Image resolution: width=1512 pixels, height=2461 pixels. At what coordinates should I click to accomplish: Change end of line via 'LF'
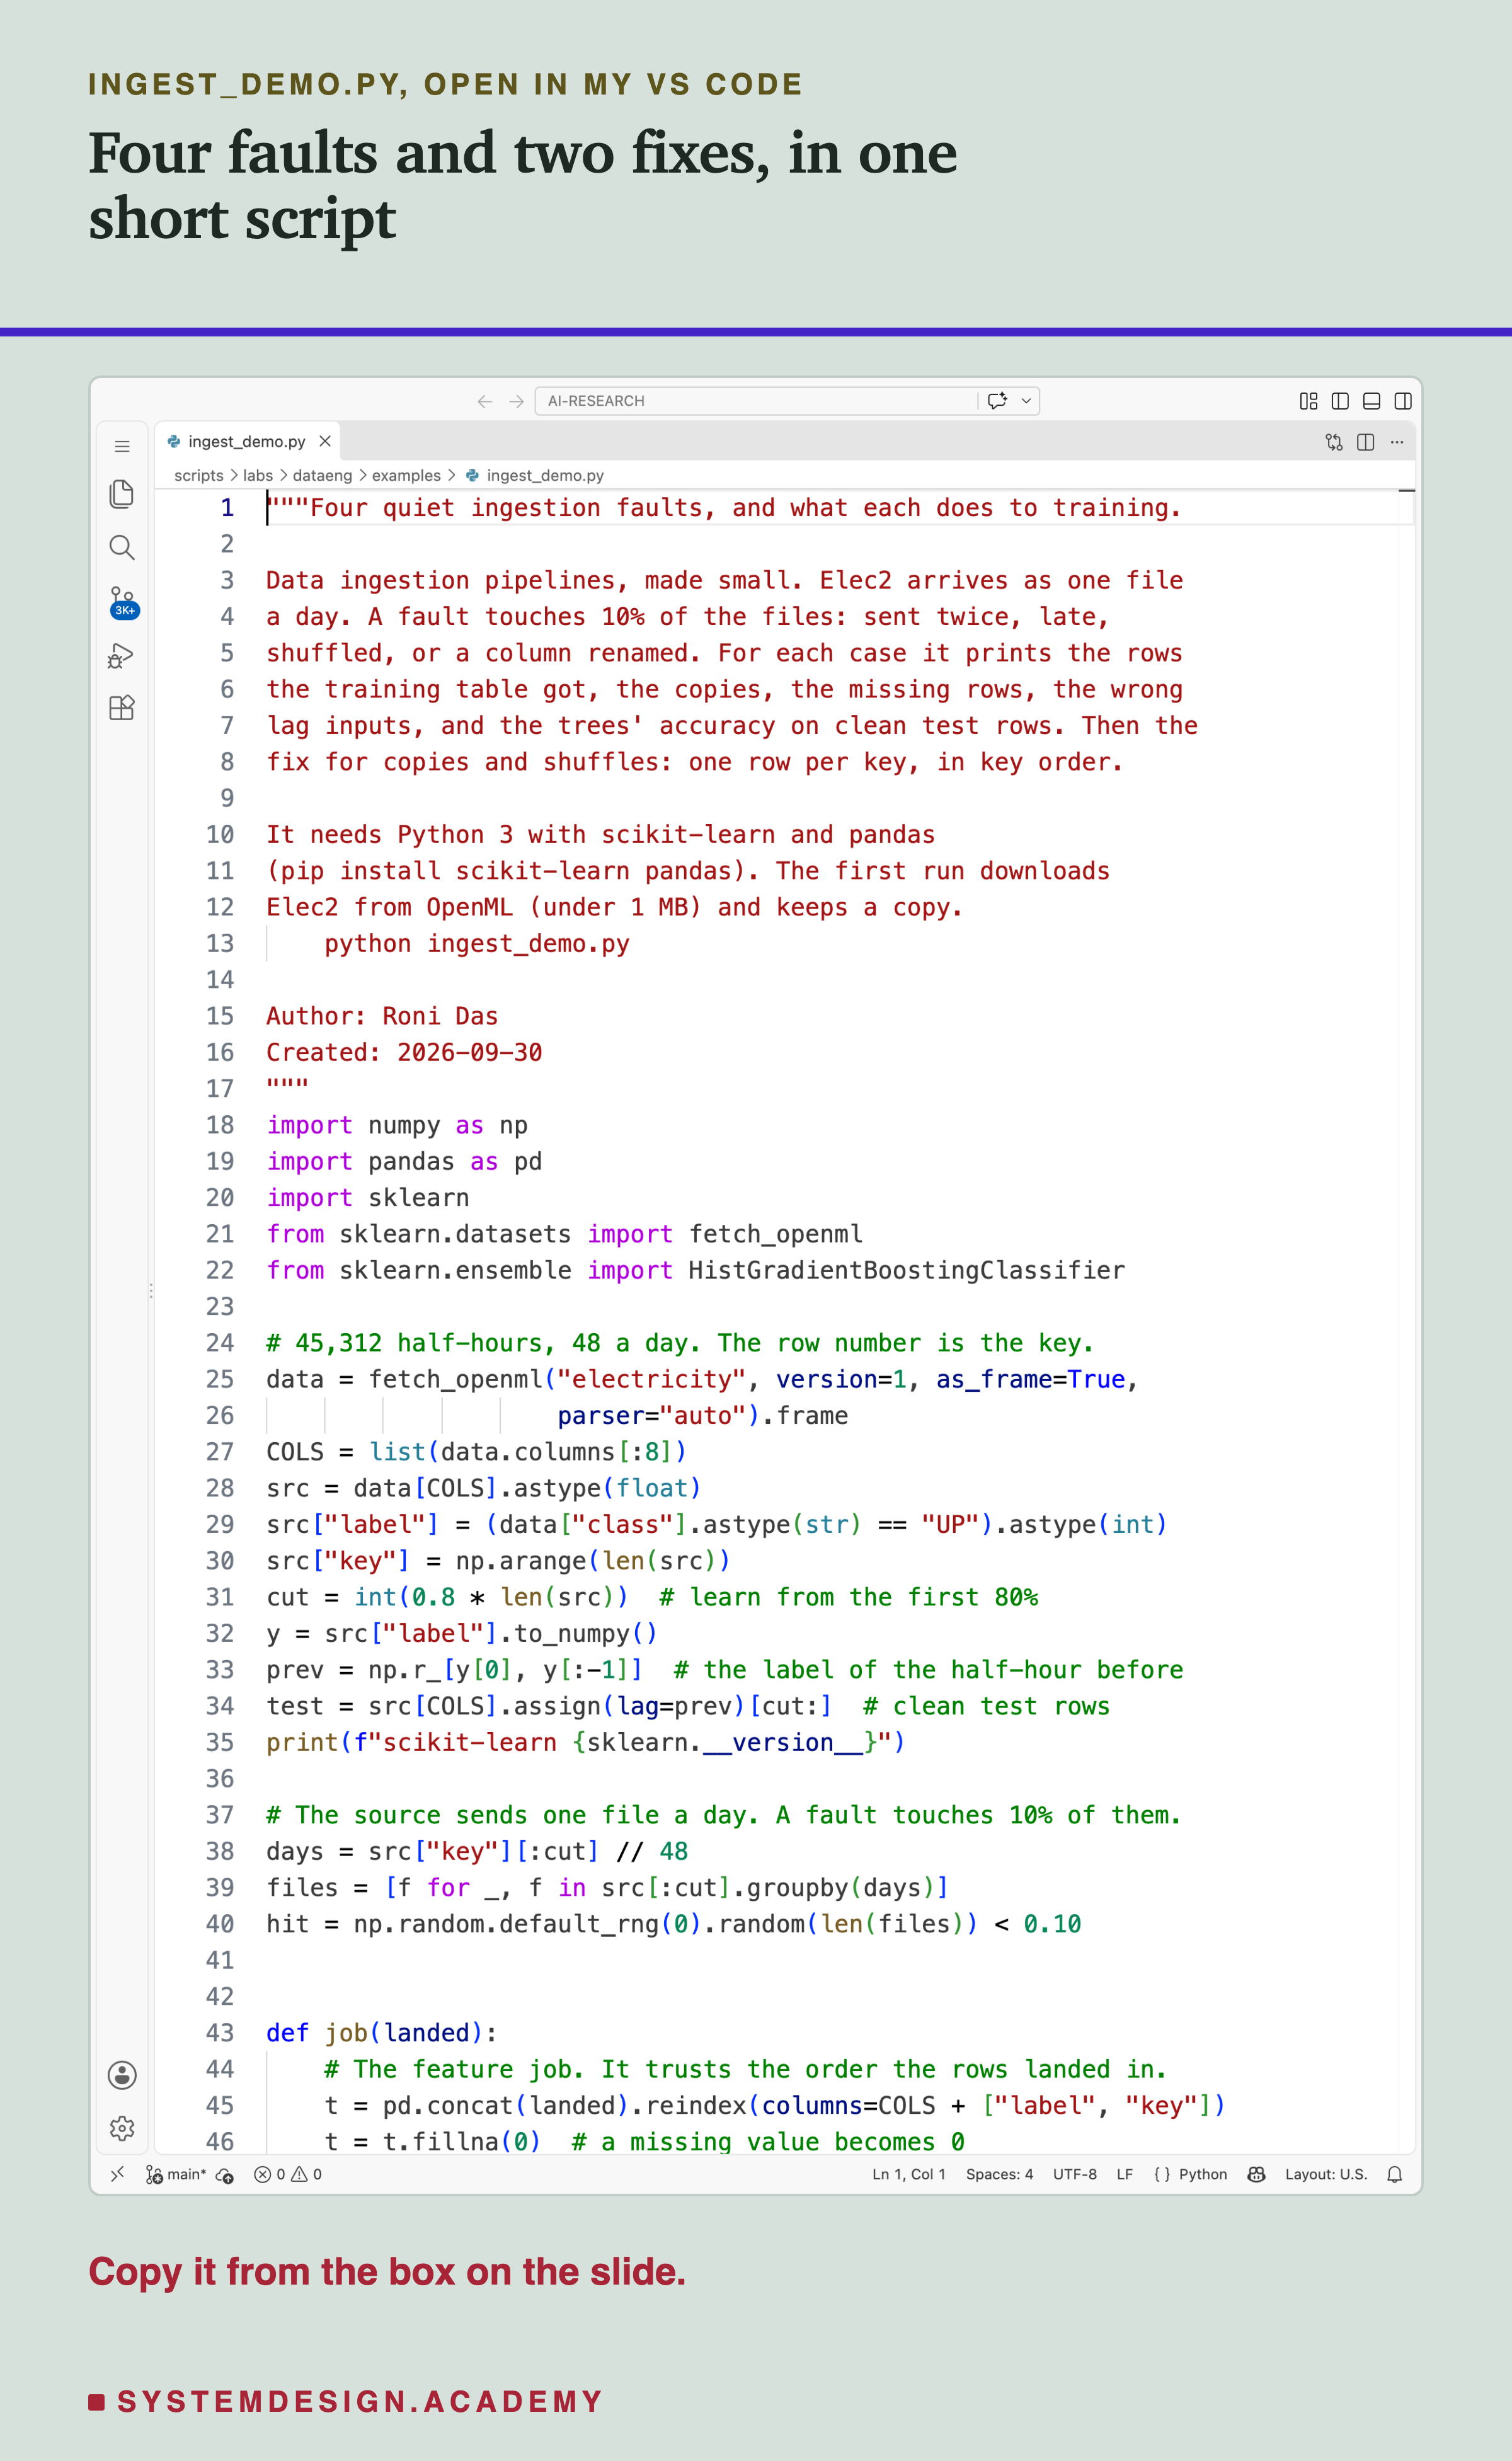point(1124,2174)
